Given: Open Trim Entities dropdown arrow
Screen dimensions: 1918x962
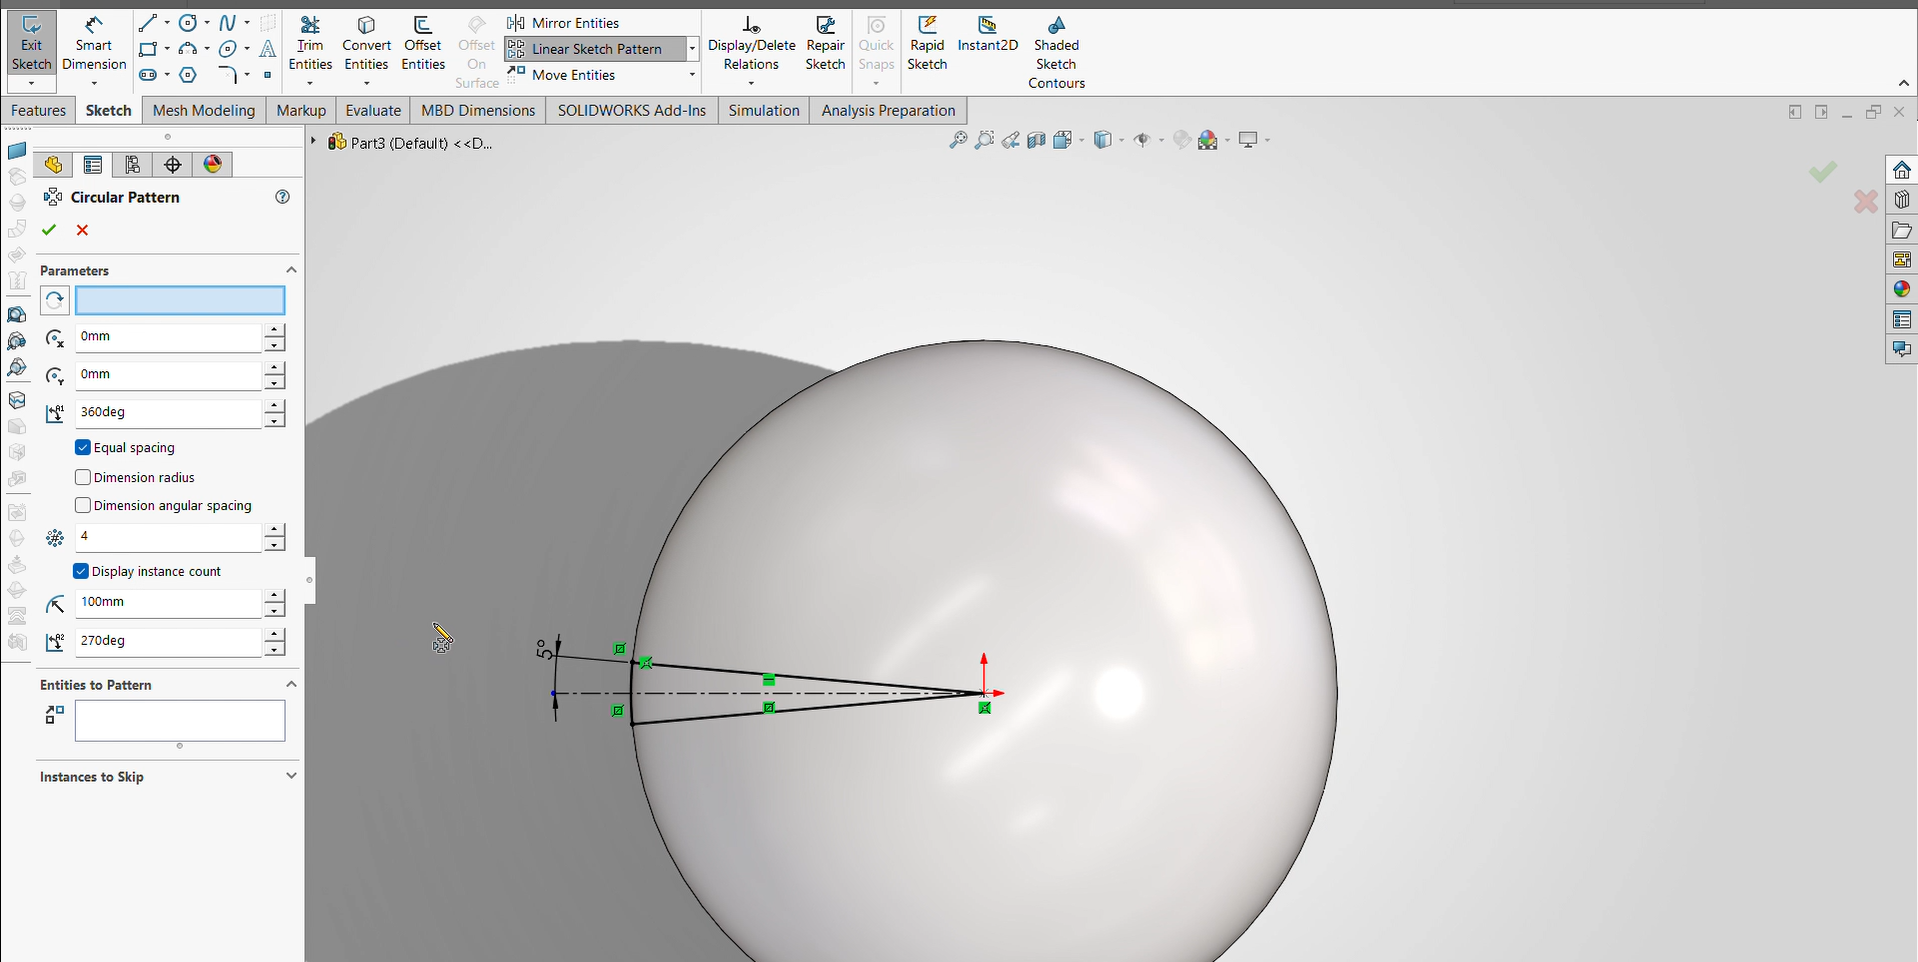Looking at the screenshot, I should [310, 83].
